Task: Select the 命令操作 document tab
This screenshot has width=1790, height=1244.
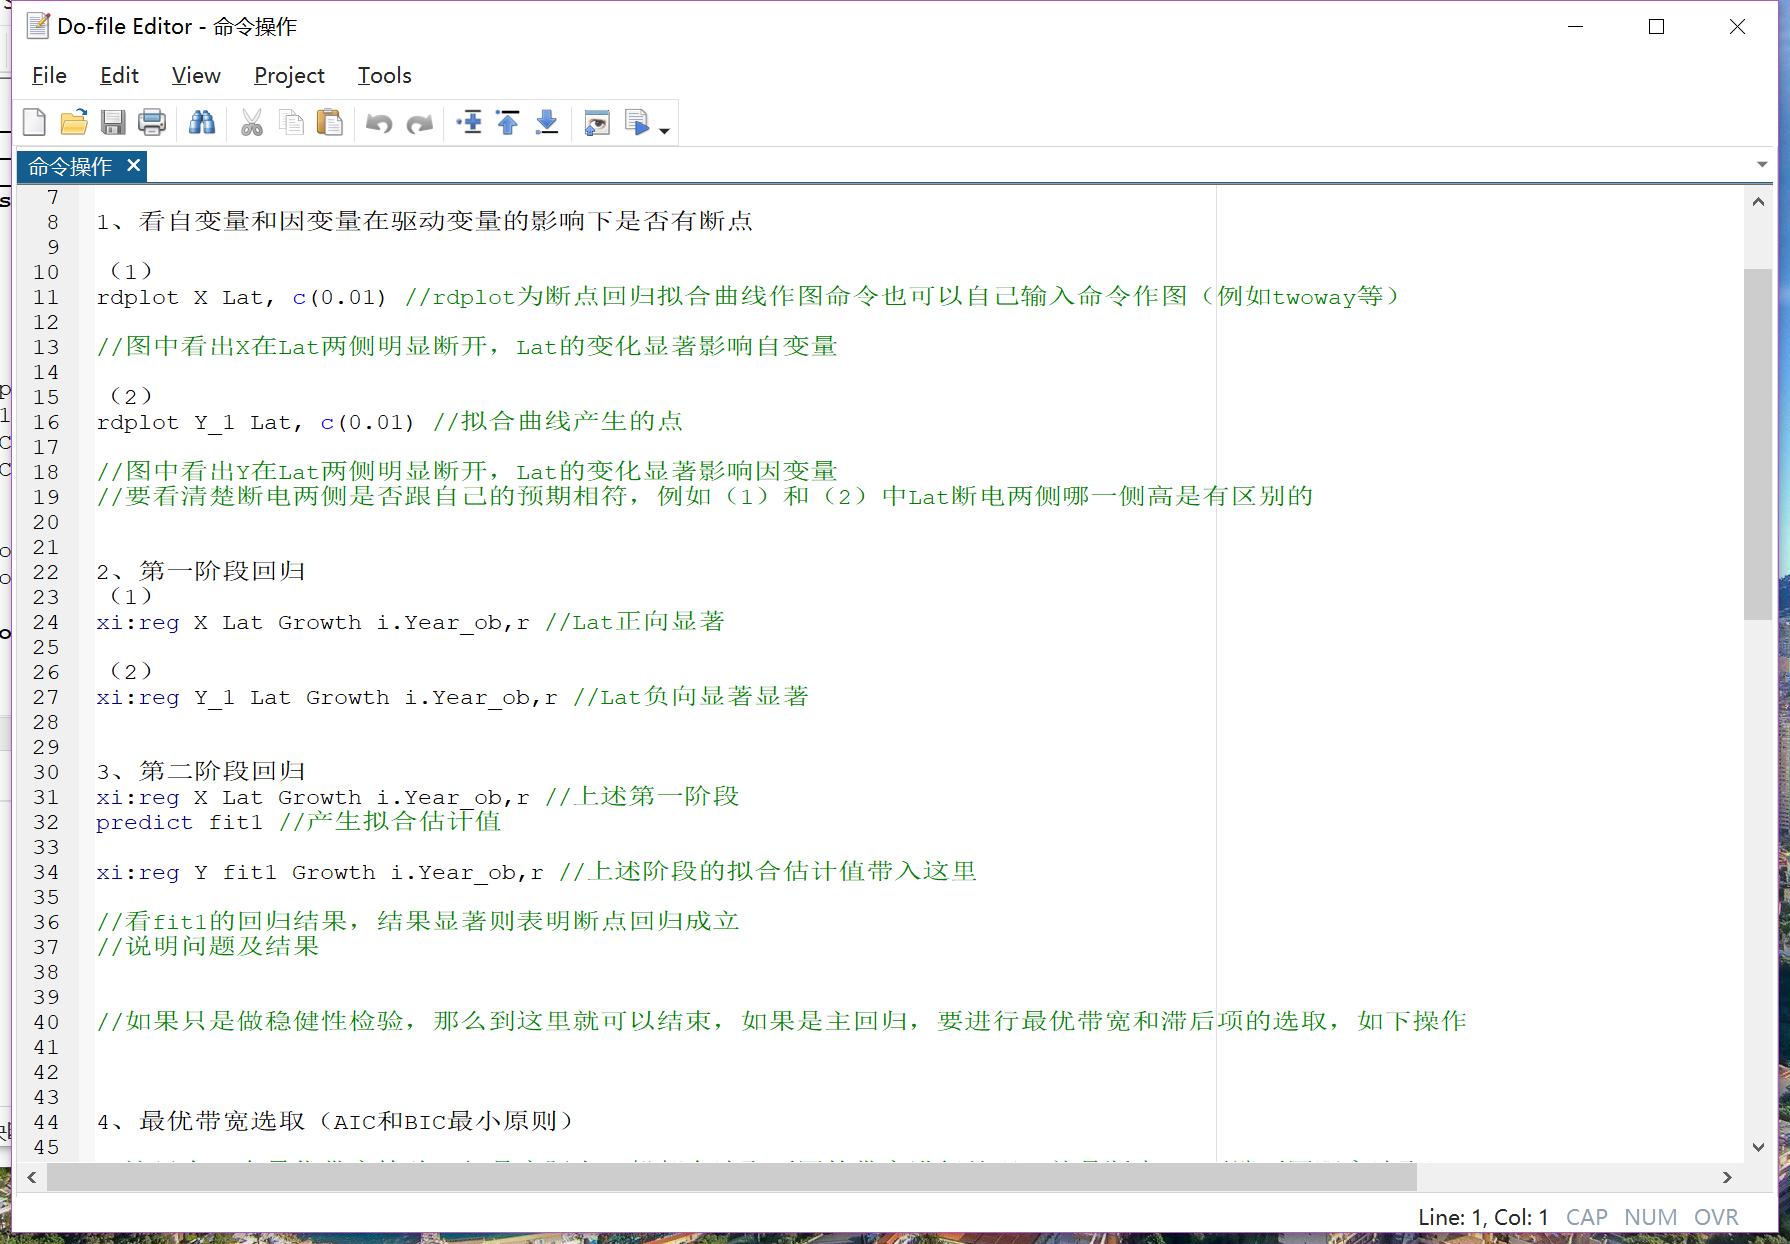Action: coord(70,166)
